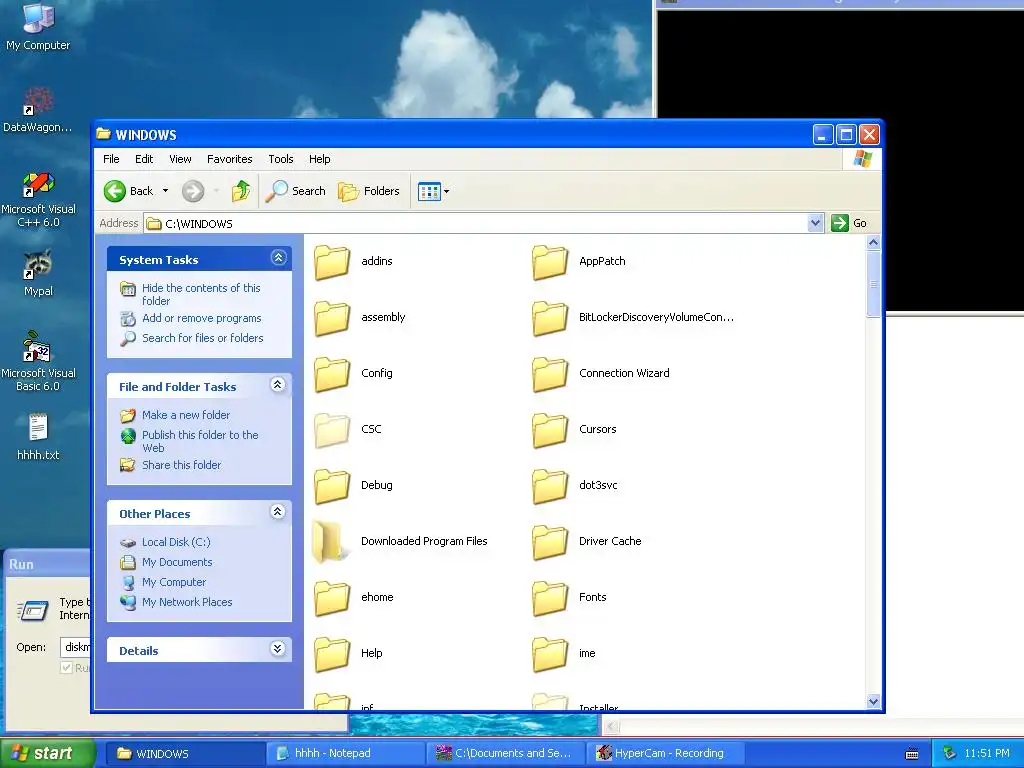The image size is (1024, 768).
Task: Select the Config folder icon
Action: (332, 374)
